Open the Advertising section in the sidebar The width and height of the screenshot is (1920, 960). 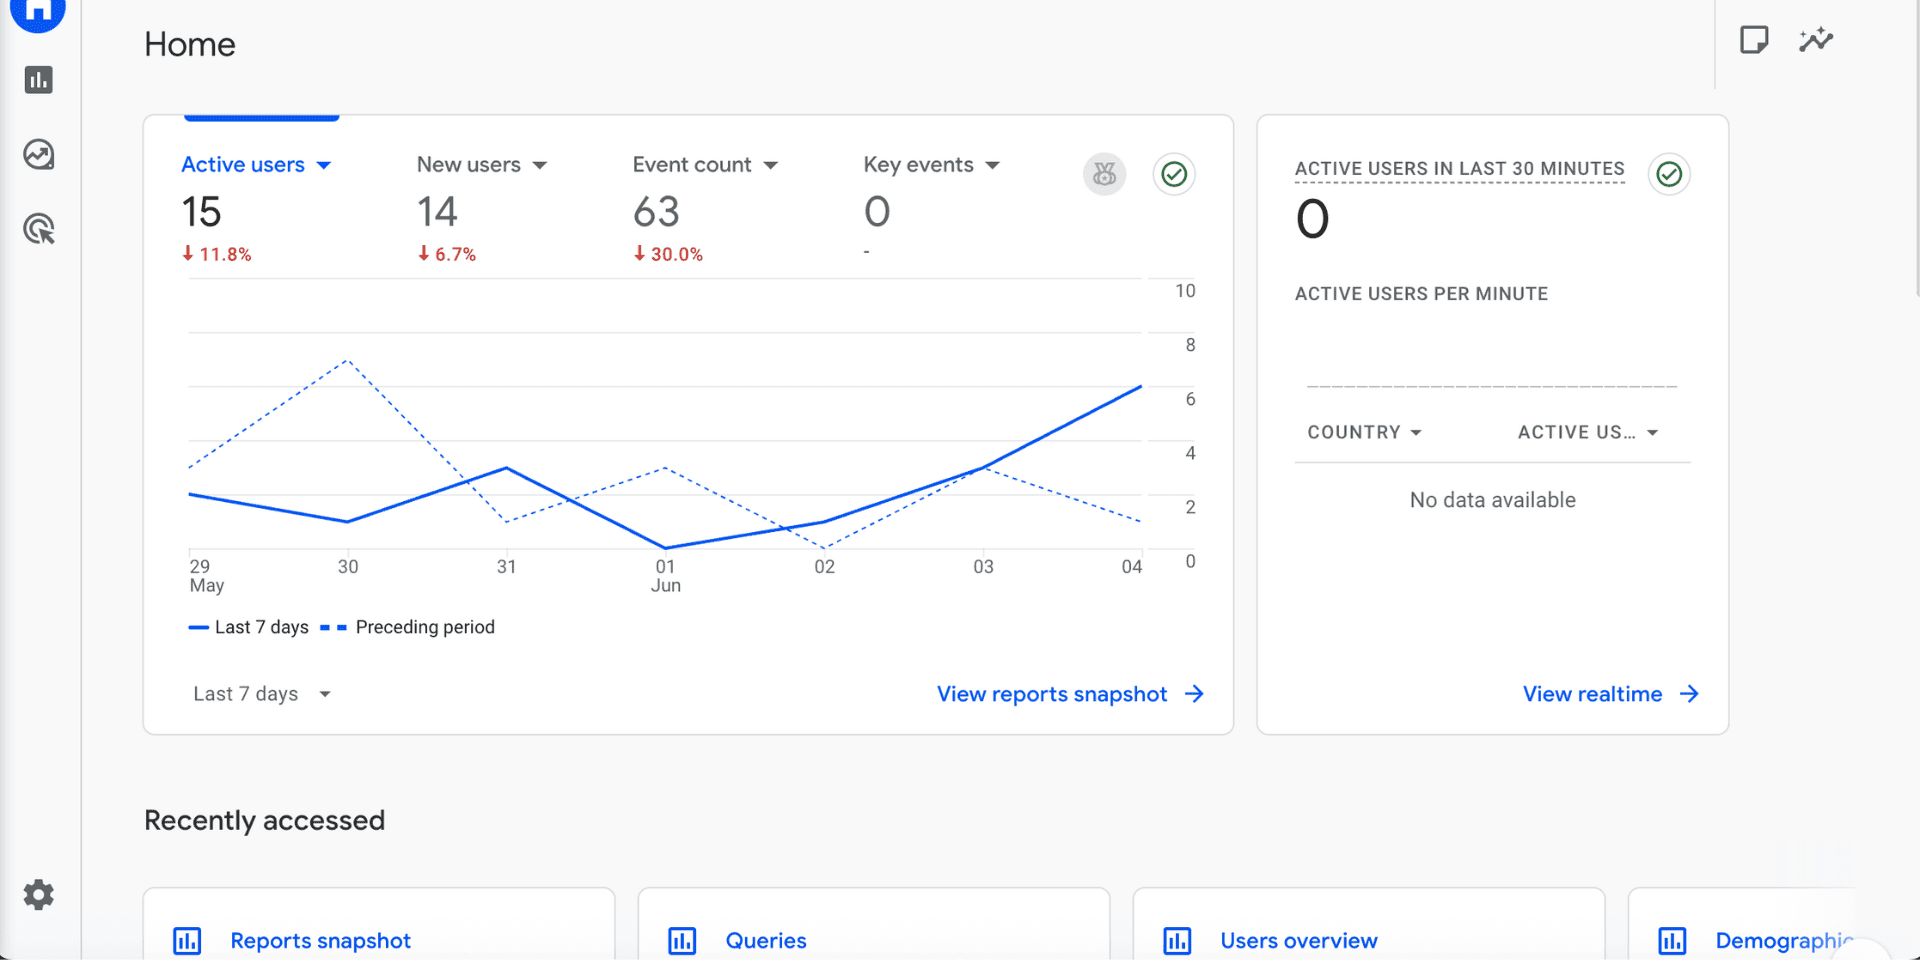[x=39, y=229]
